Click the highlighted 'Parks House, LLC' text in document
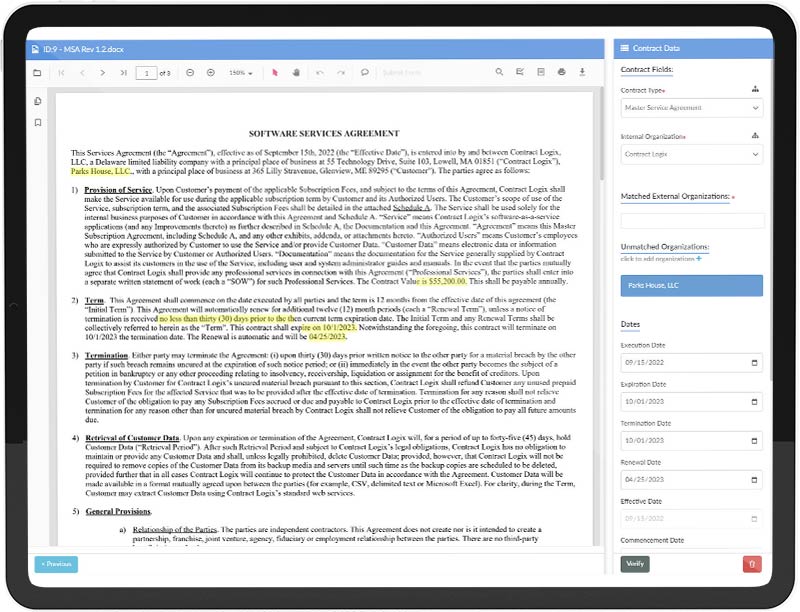This screenshot has width=800, height=612. coord(101,171)
